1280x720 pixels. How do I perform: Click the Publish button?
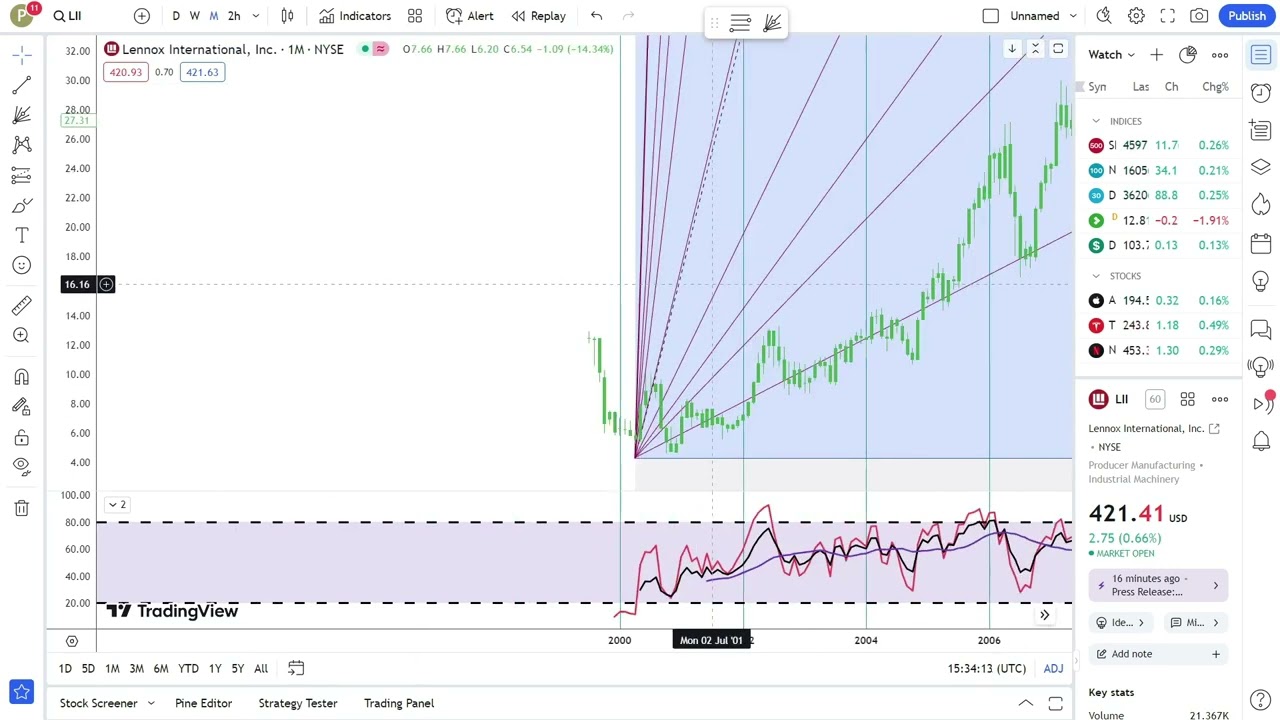[x=1247, y=16]
